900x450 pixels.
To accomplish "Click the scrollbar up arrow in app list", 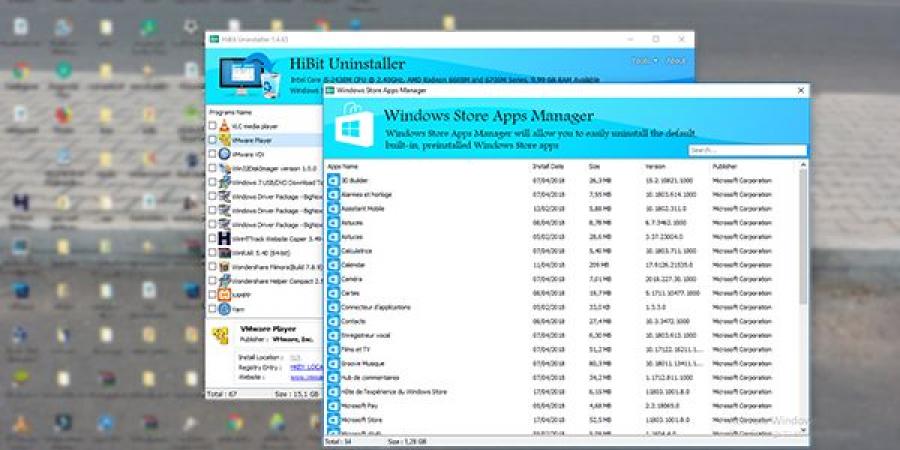I will coord(803,165).
